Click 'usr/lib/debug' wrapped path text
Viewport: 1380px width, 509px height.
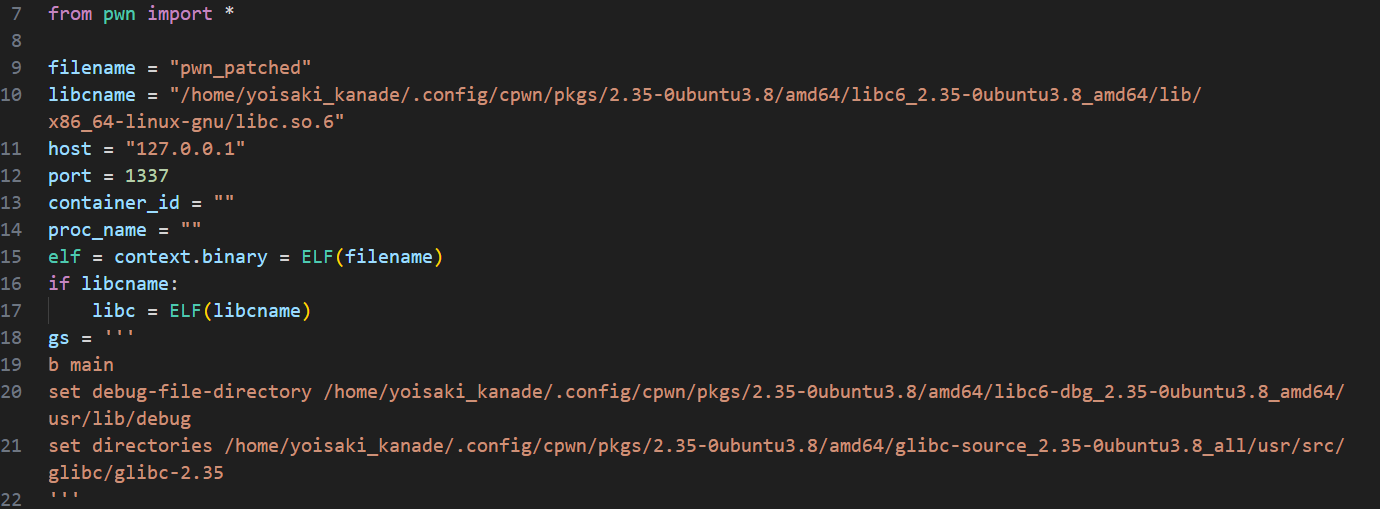119,419
